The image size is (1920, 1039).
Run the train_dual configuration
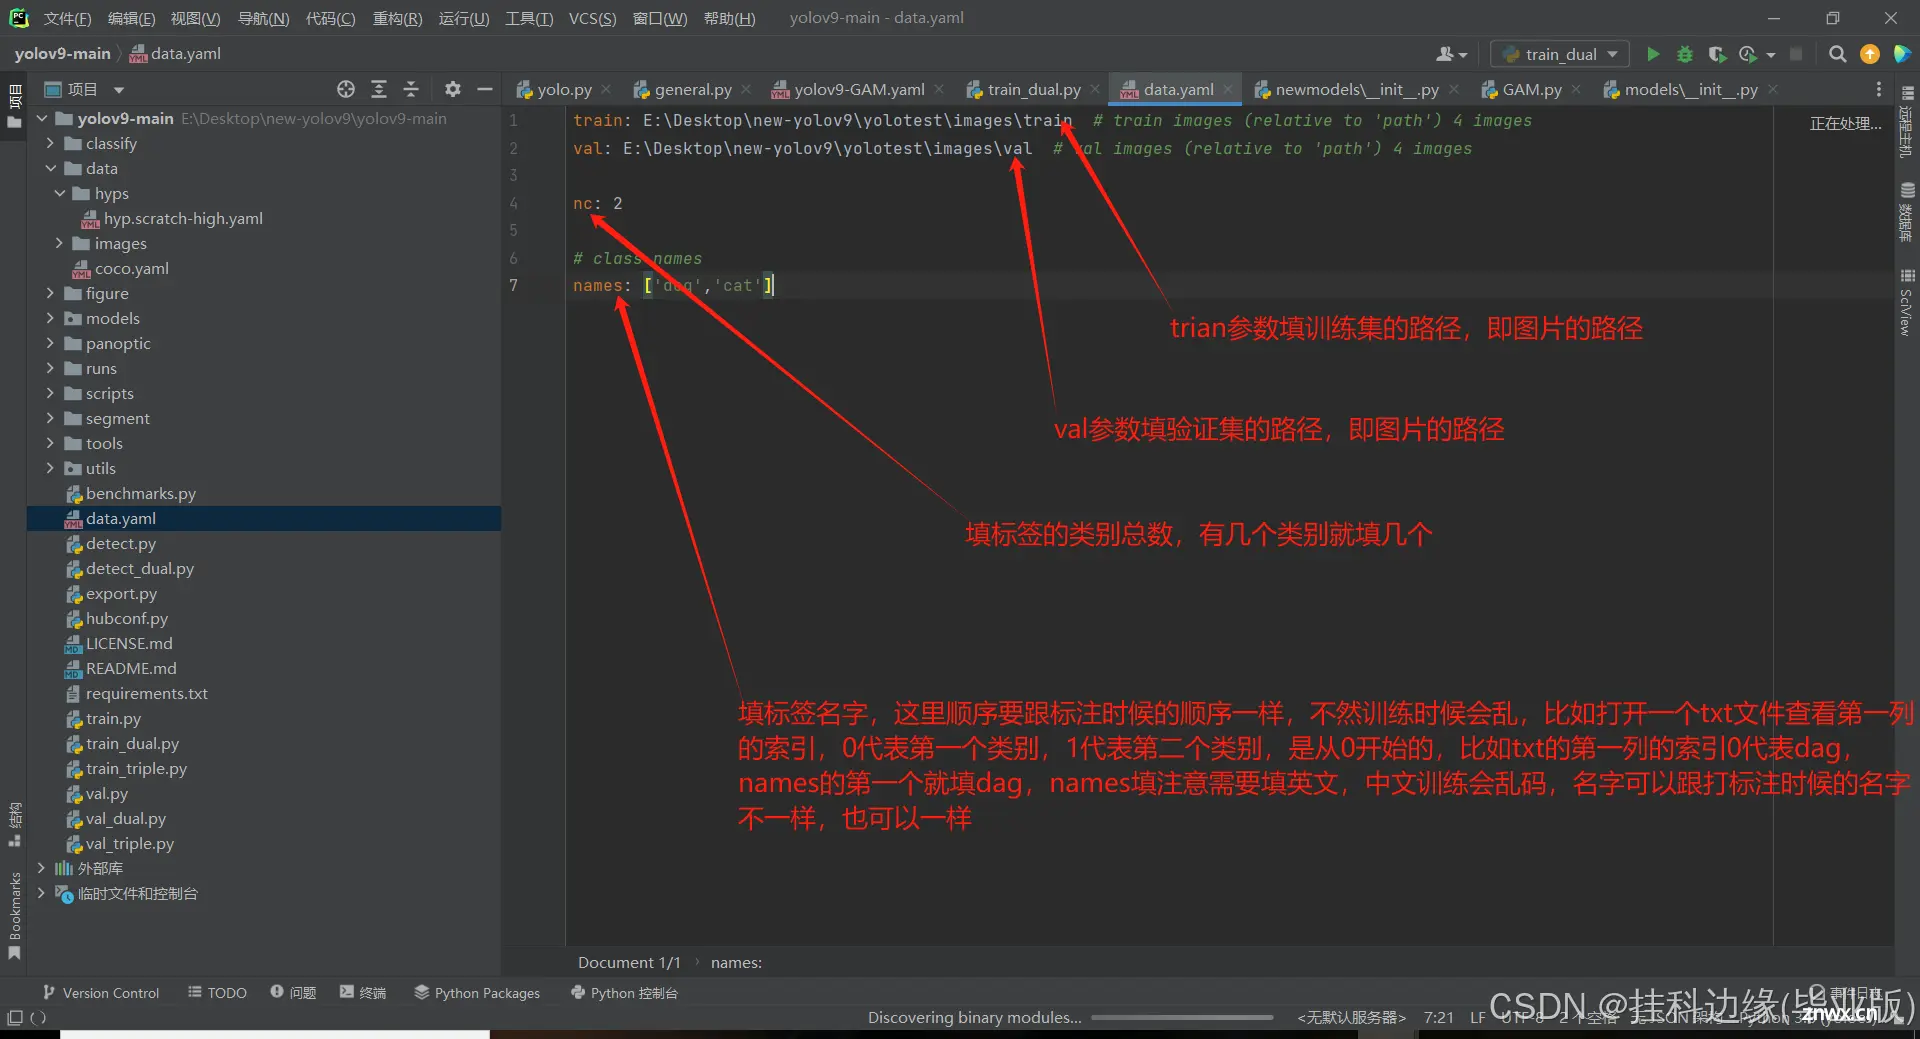(1653, 54)
